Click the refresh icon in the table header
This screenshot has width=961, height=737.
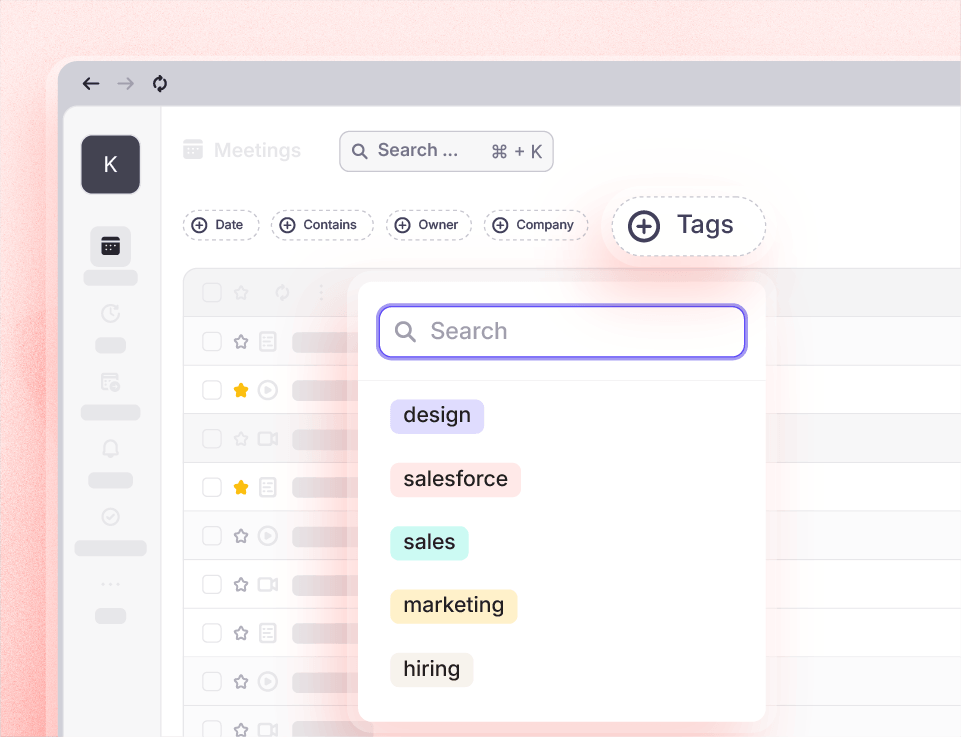point(282,292)
